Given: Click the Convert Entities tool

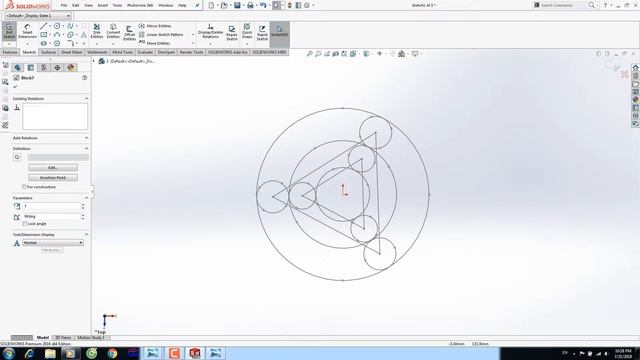Looking at the screenshot, I should pos(113,31).
